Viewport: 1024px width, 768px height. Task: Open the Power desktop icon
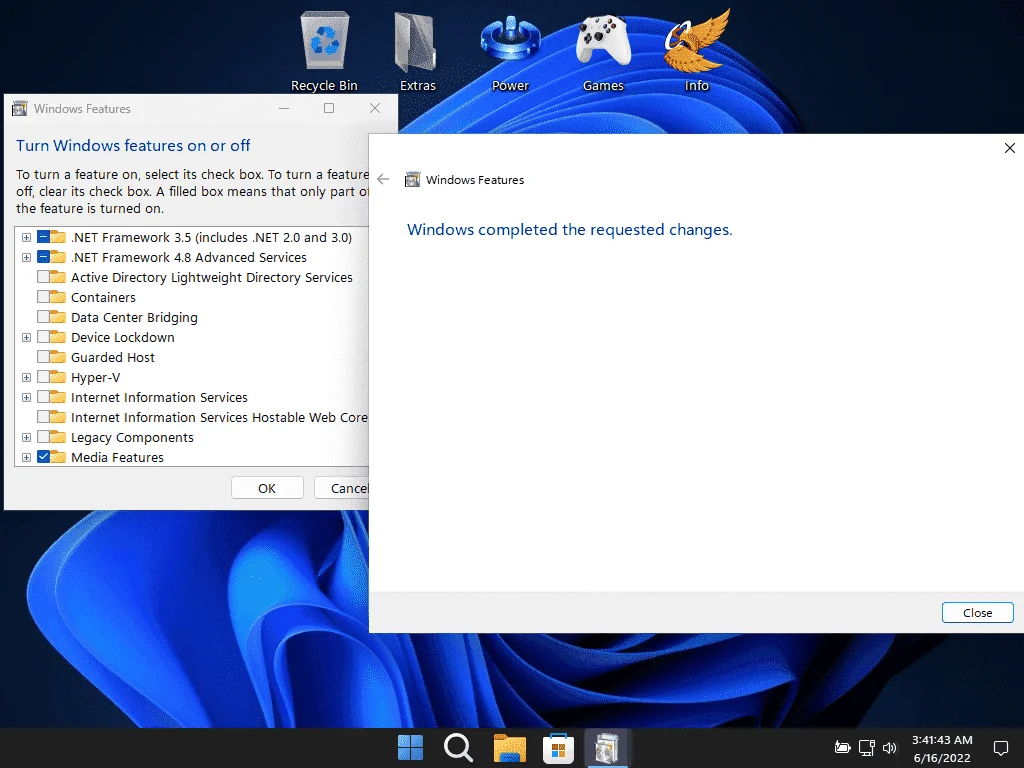(510, 52)
